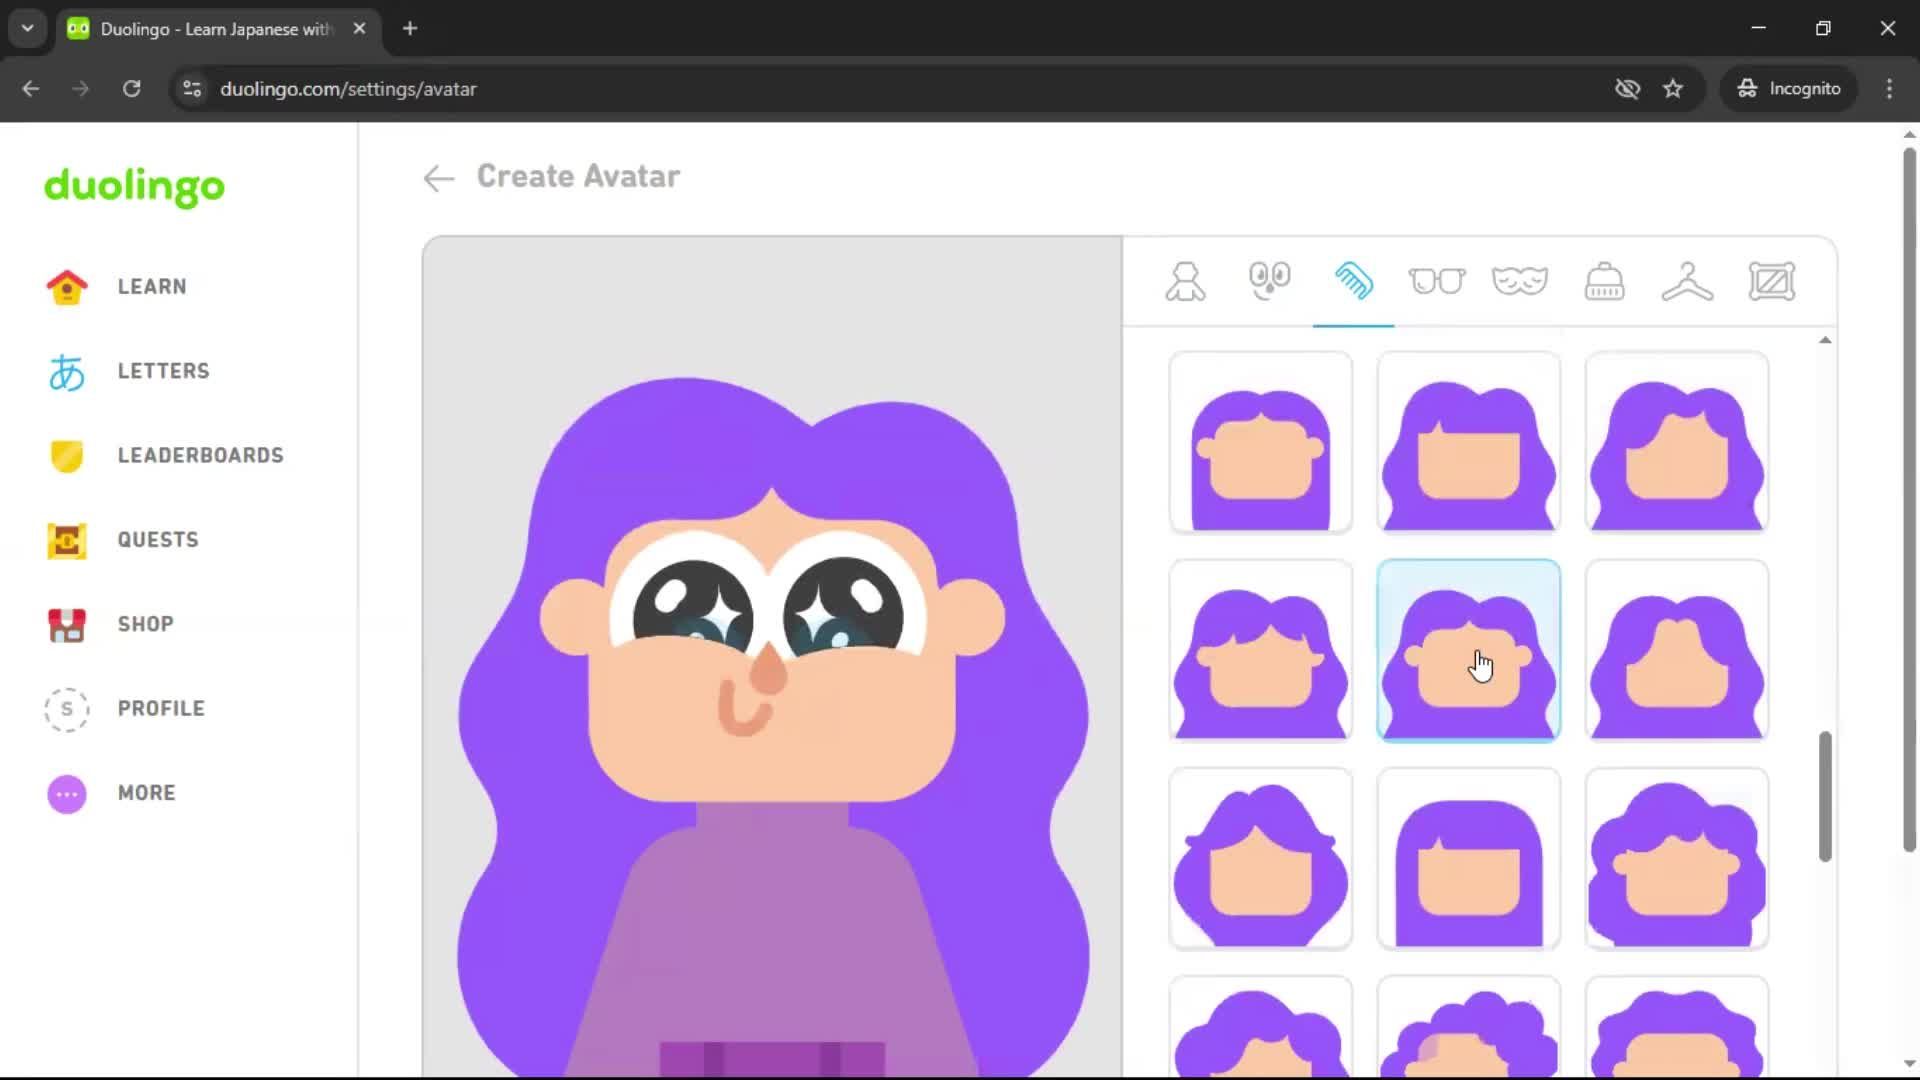The width and height of the screenshot is (1920, 1080).
Task: Open the Chrome tab search dropdown
Action: (x=27, y=28)
